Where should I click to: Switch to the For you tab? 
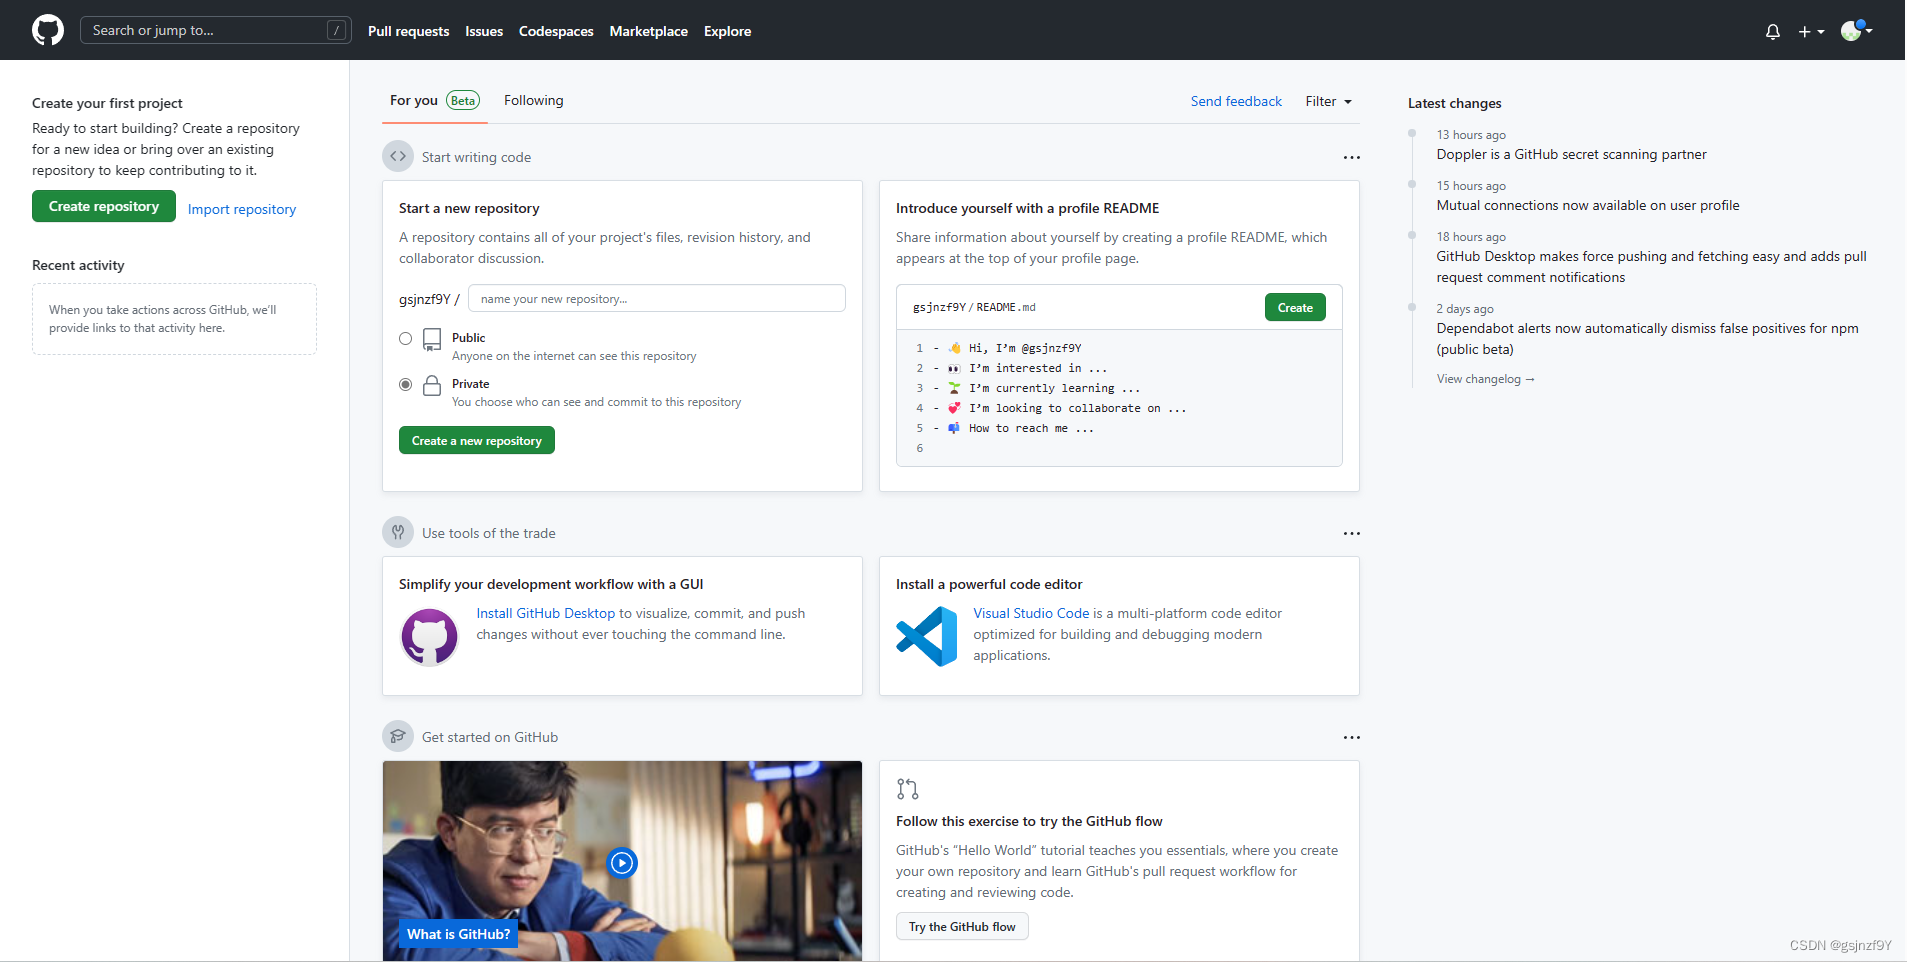click(434, 100)
